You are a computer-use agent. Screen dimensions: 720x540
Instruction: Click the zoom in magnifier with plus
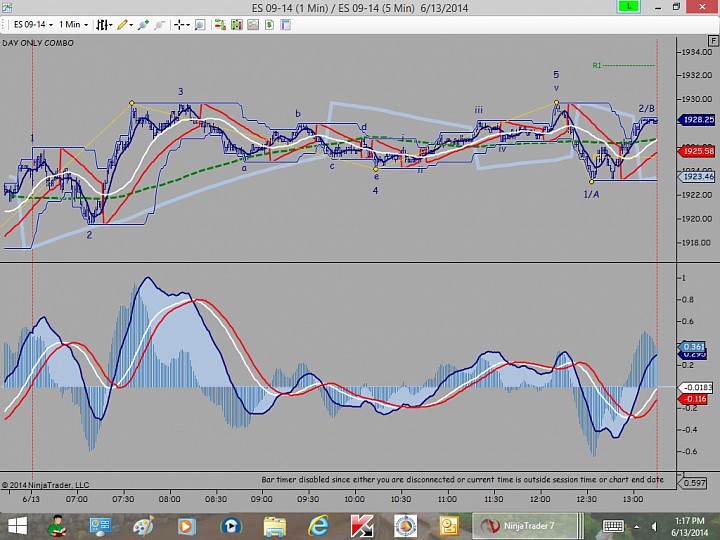point(143,25)
